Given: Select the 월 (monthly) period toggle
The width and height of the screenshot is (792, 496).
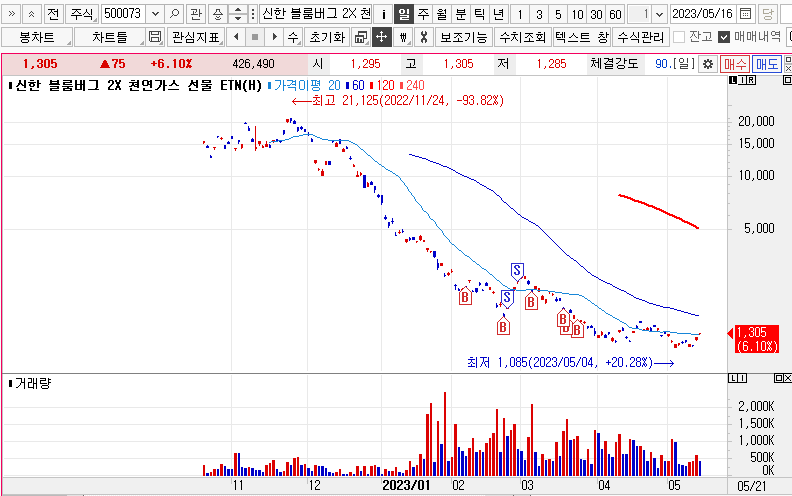Looking at the screenshot, I should pos(442,14).
